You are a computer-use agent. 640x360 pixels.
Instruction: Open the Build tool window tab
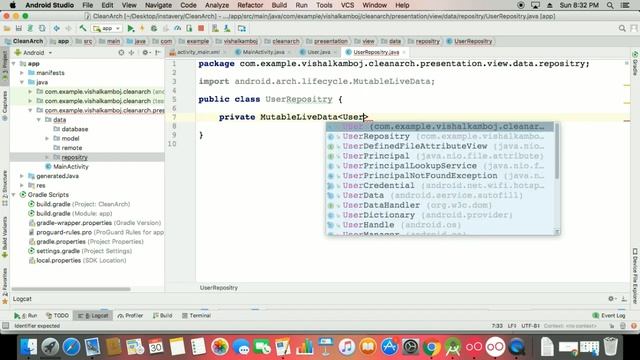click(x=162, y=316)
